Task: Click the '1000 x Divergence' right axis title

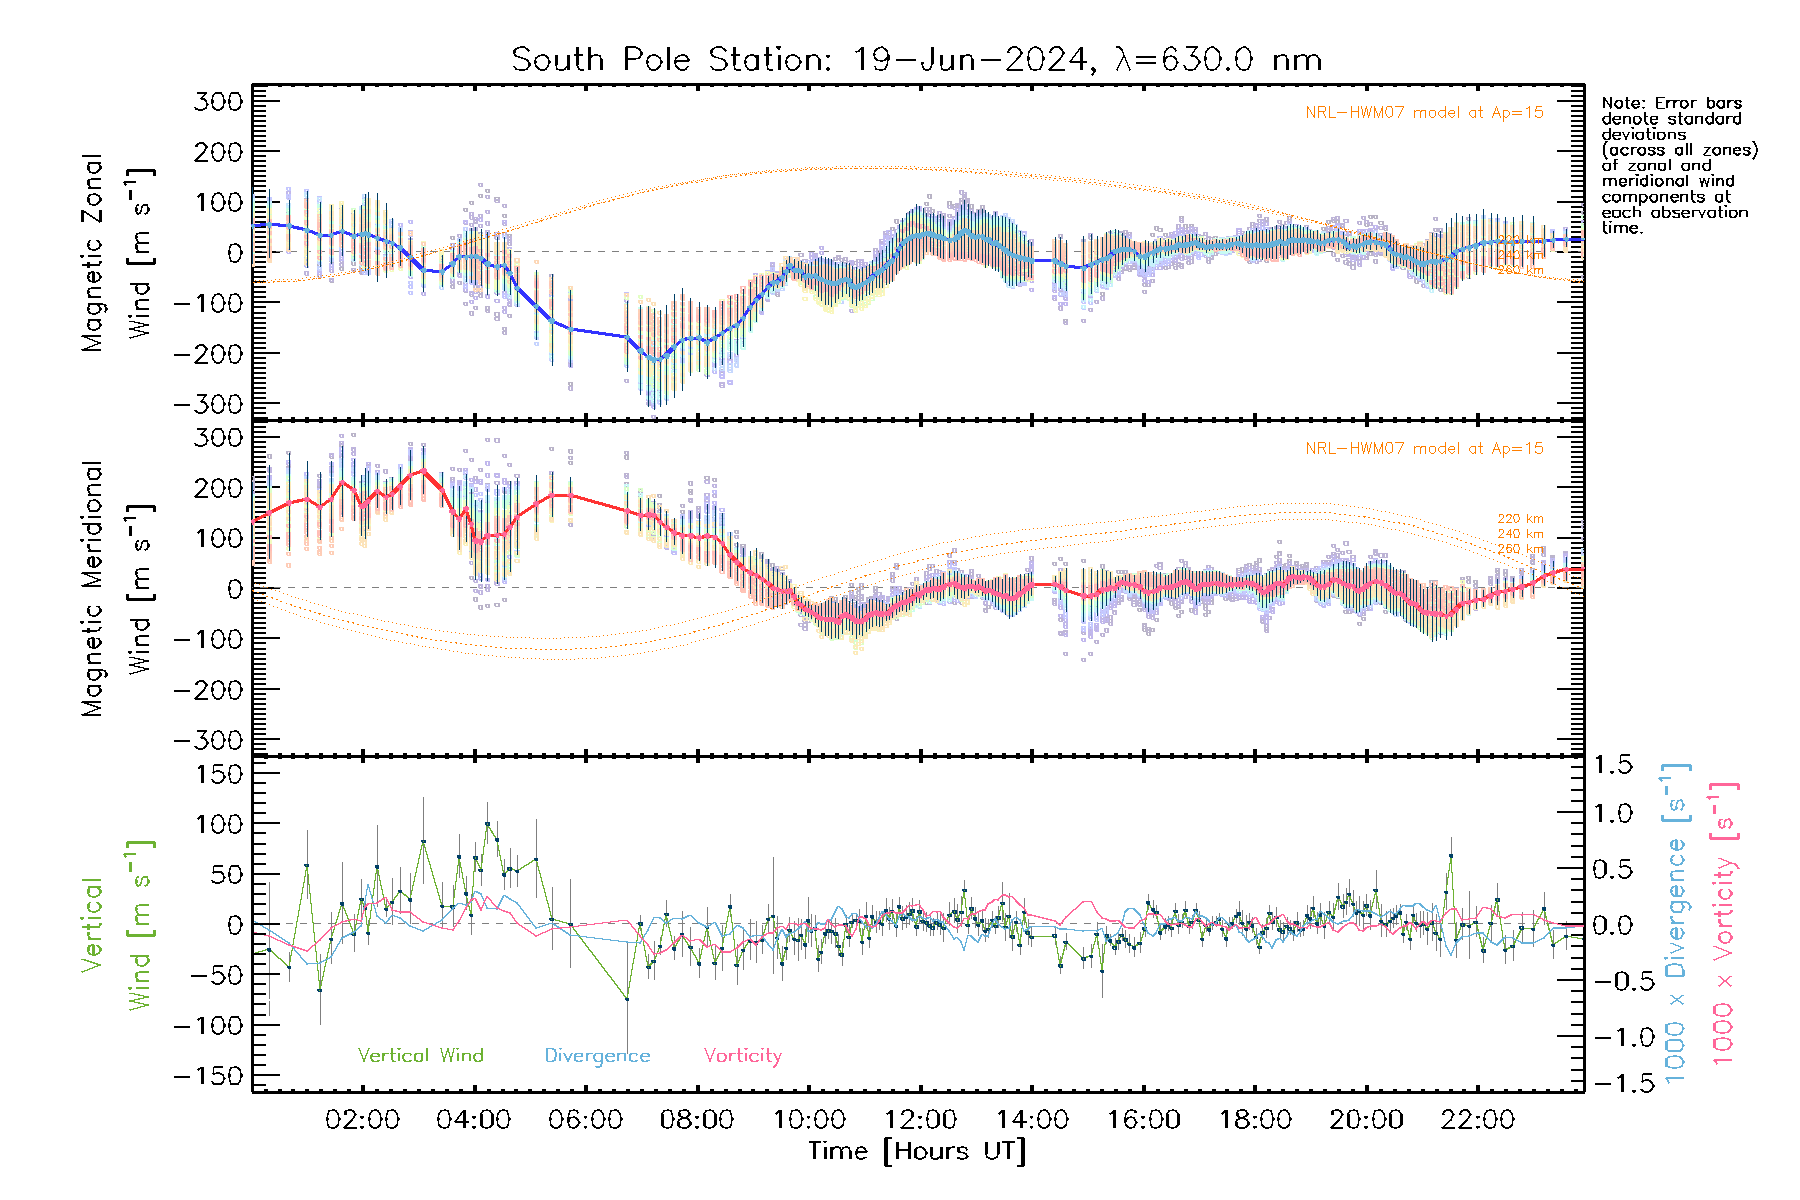Action: tap(1676, 924)
